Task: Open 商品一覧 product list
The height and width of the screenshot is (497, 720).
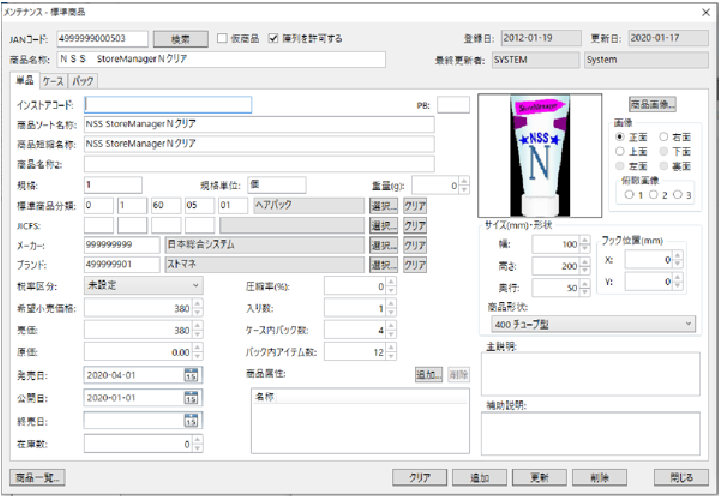Action: point(37,477)
